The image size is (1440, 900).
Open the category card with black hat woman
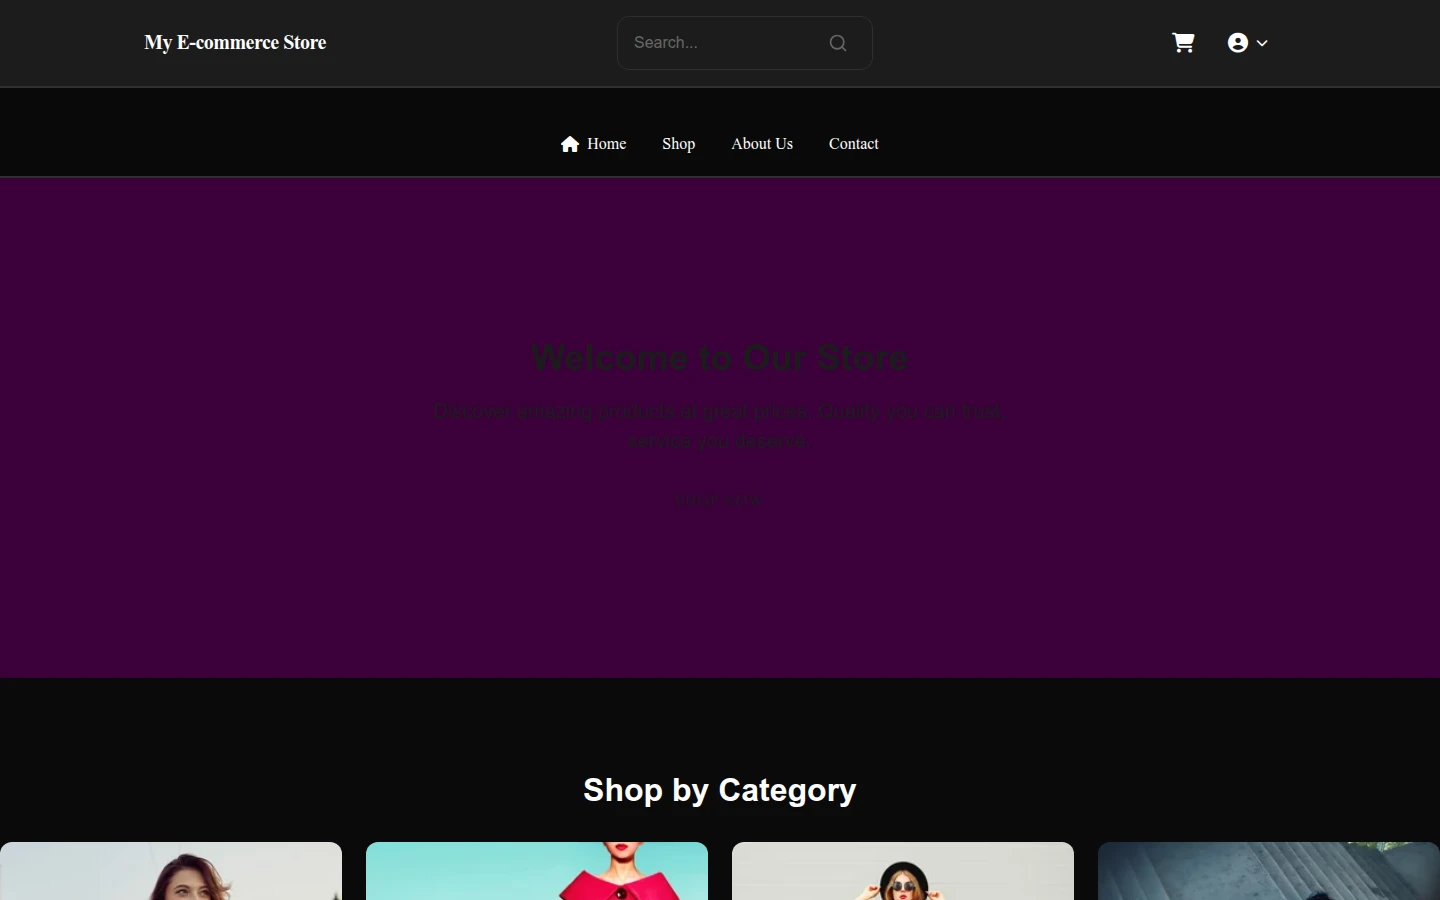pyautogui.click(x=903, y=871)
